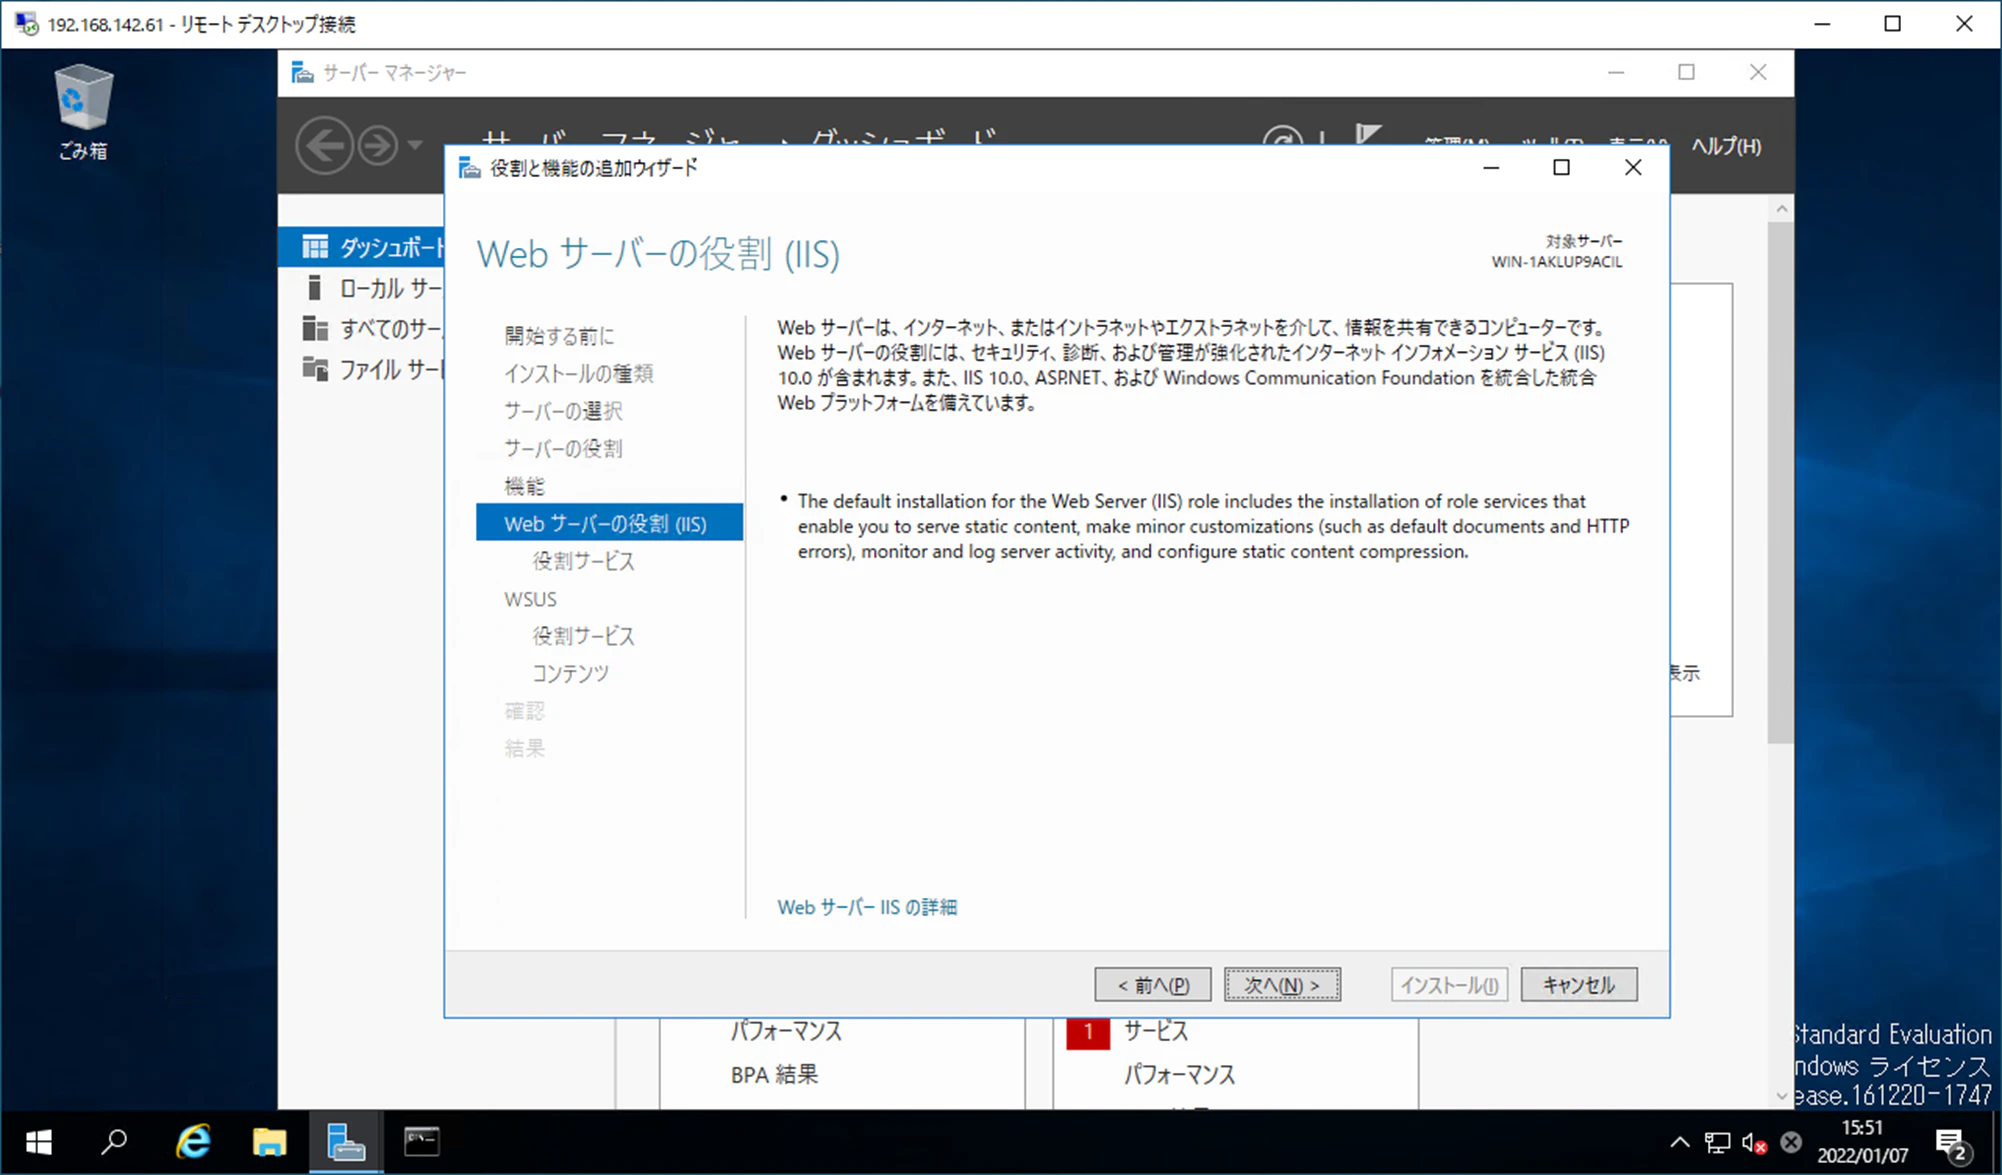Screen dimensions: 2002x1175
Task: Go to the 機能 wizard step
Action: tap(524, 486)
